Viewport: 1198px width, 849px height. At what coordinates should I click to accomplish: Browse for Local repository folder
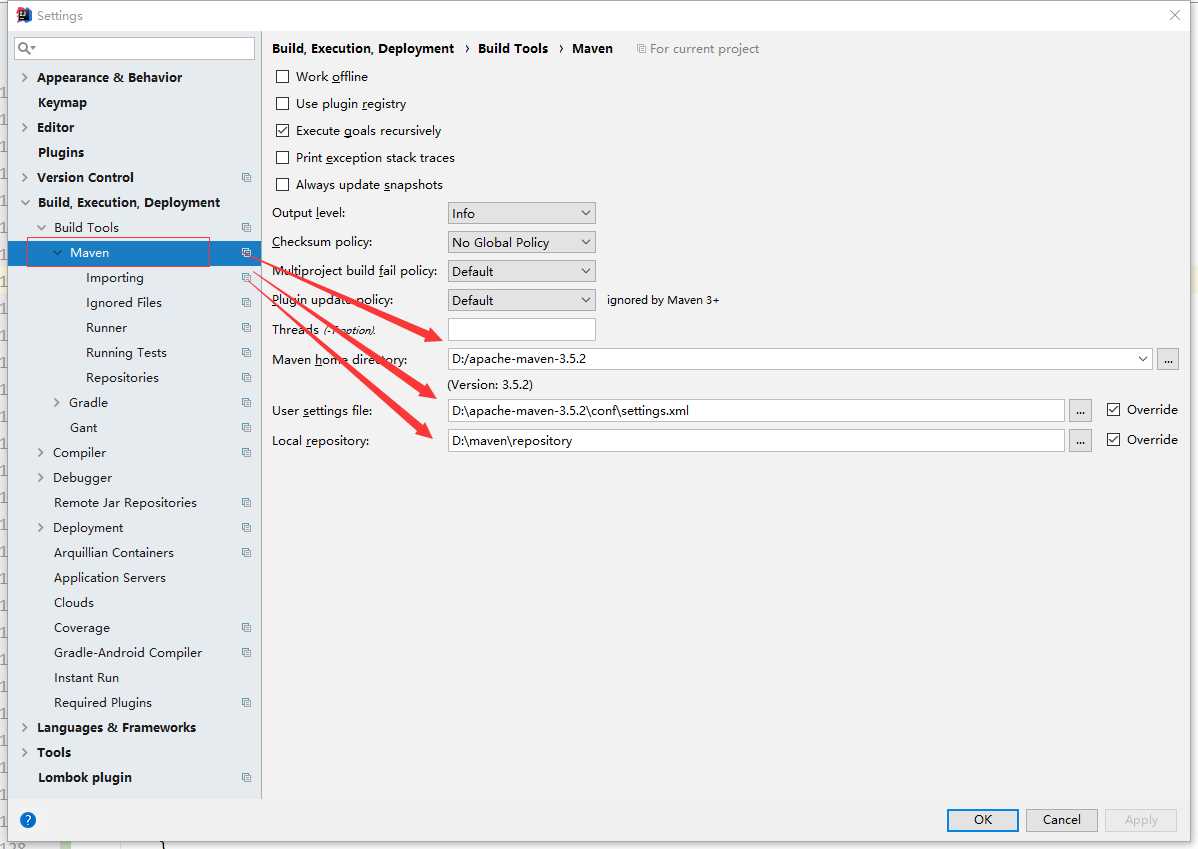point(1080,440)
